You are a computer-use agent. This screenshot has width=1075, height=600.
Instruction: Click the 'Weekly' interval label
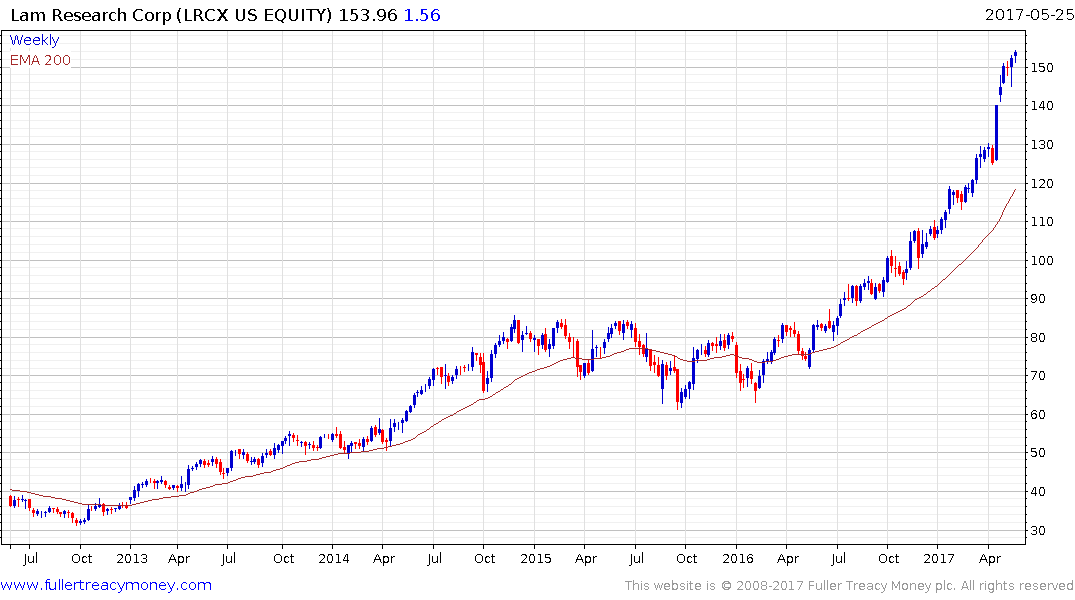tap(34, 40)
